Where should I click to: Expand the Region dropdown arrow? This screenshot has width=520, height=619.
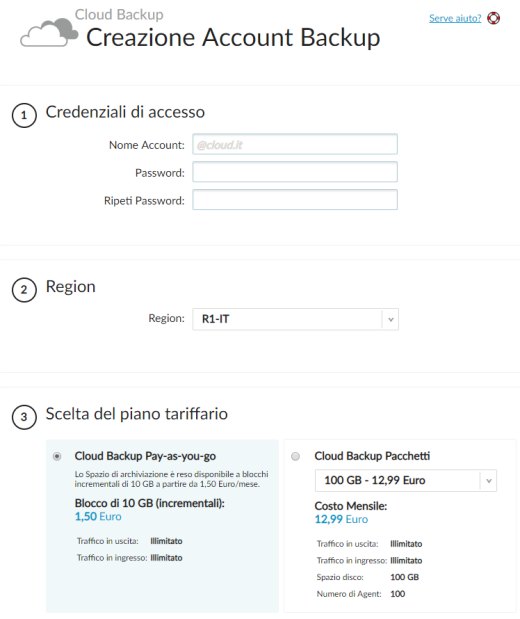click(390, 319)
